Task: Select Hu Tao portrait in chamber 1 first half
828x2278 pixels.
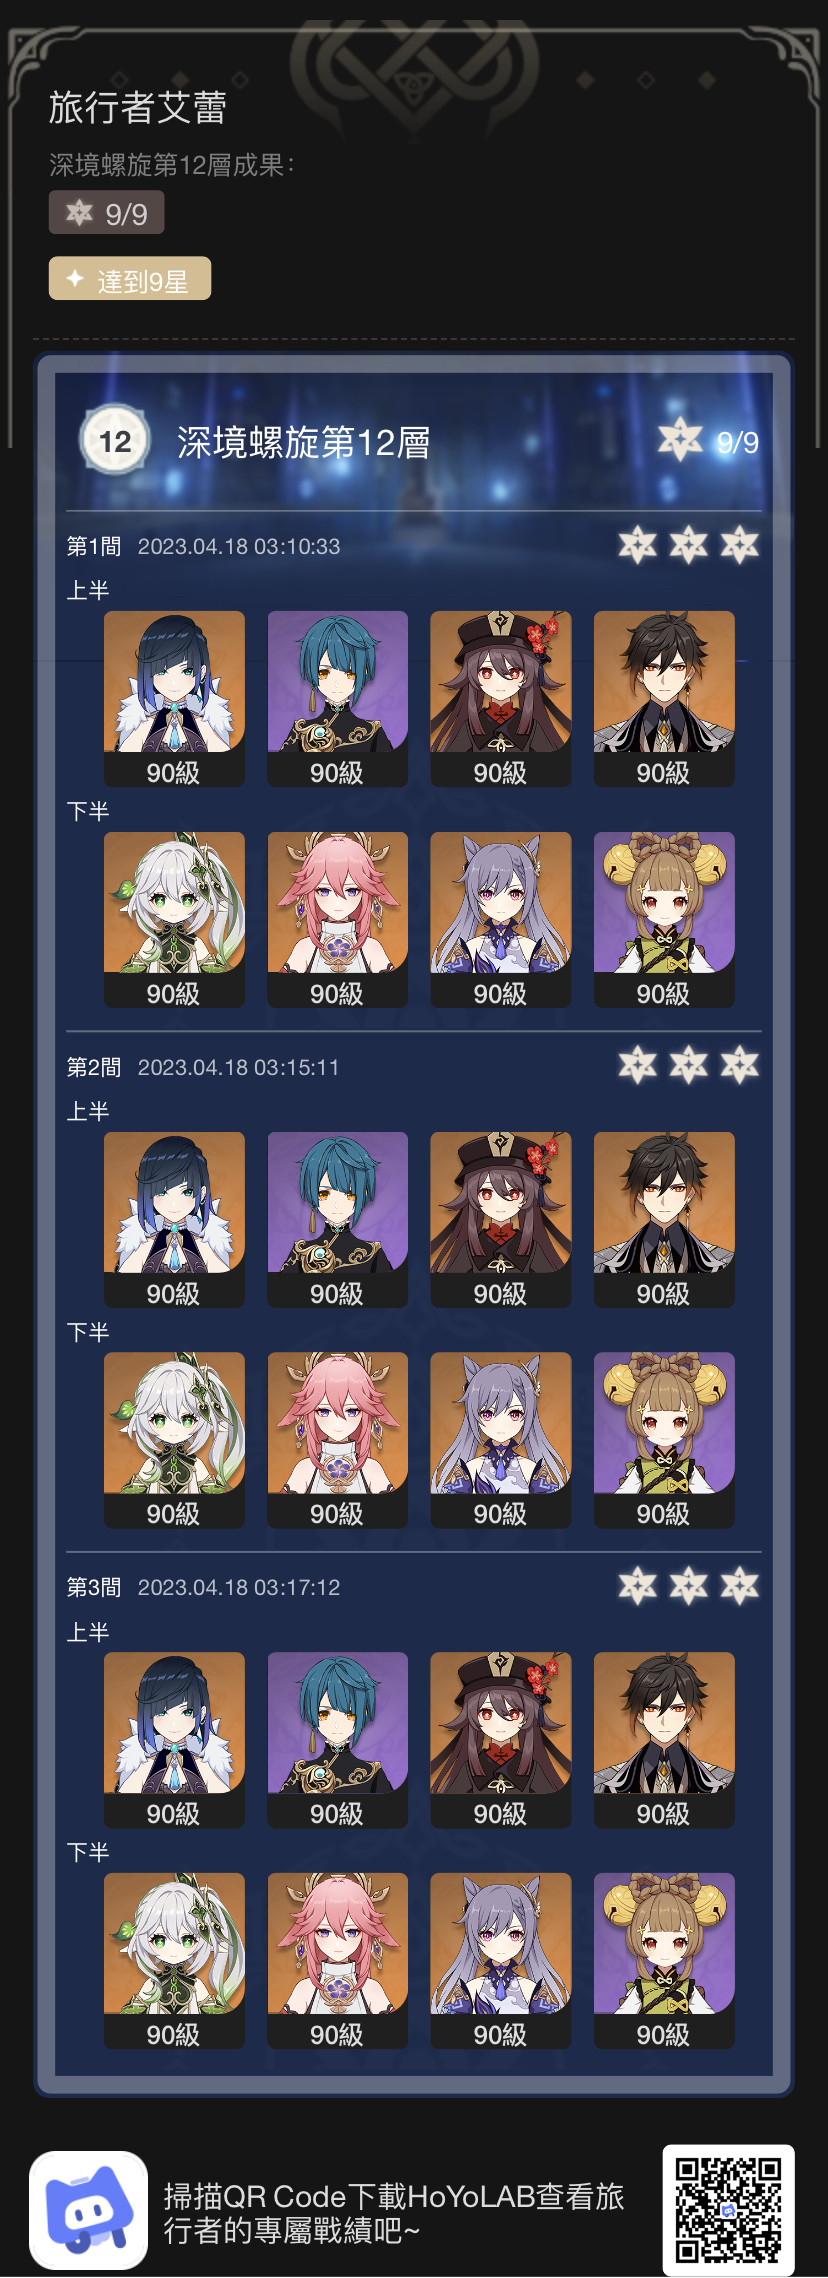Action: coord(501,698)
